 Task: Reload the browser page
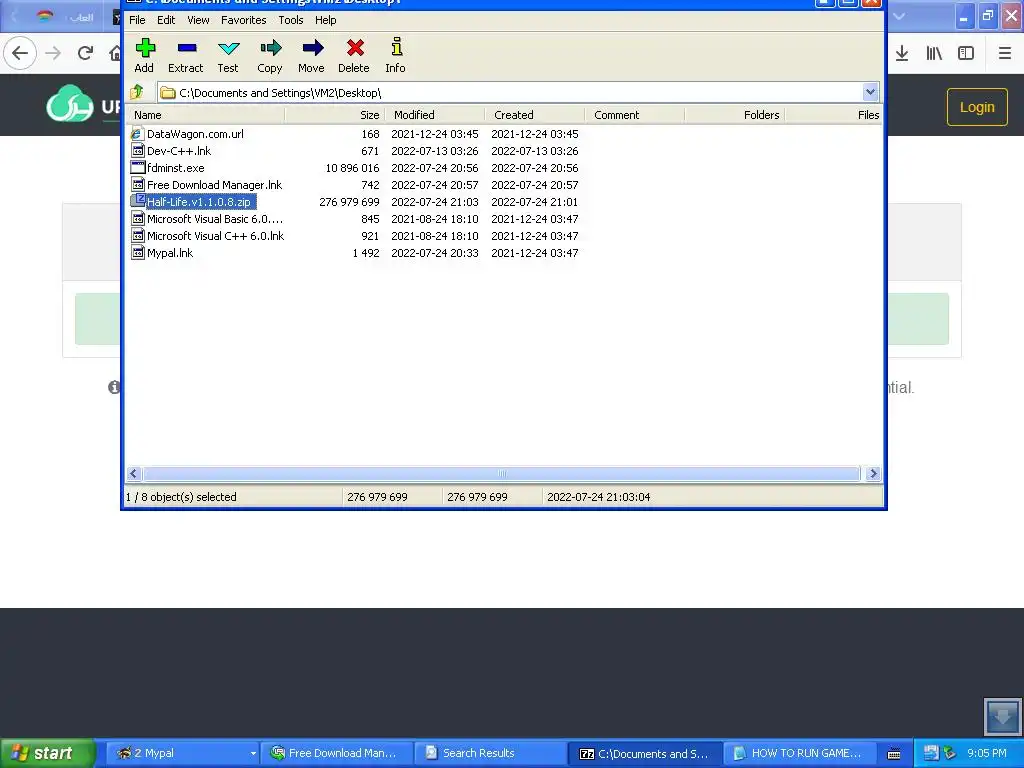85,53
